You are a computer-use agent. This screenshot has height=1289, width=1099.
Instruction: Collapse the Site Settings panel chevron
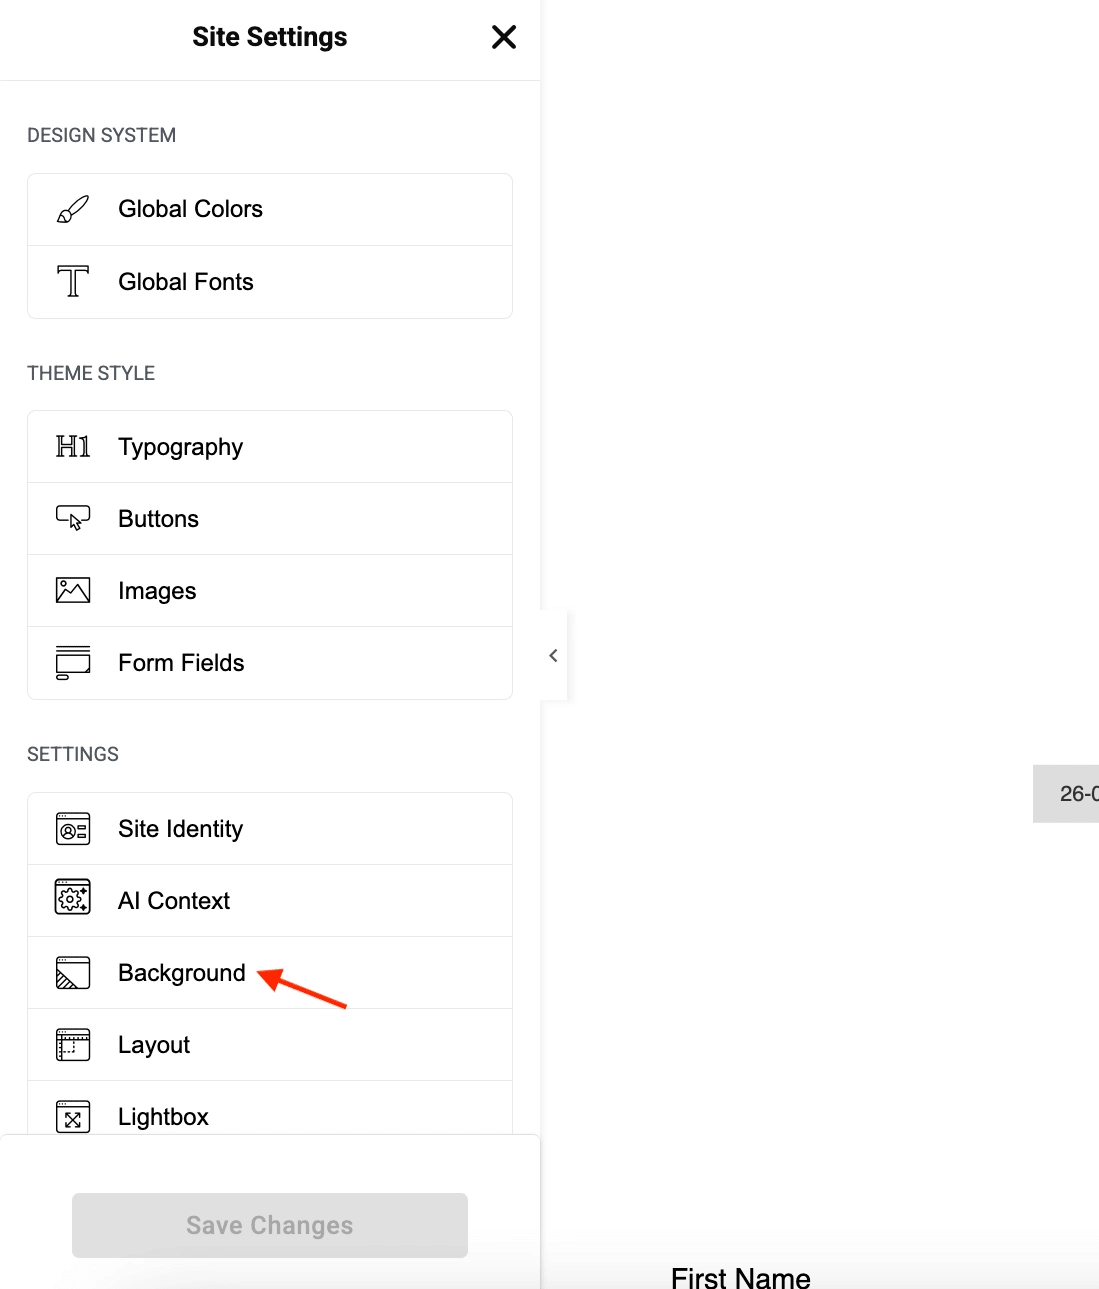tap(553, 655)
